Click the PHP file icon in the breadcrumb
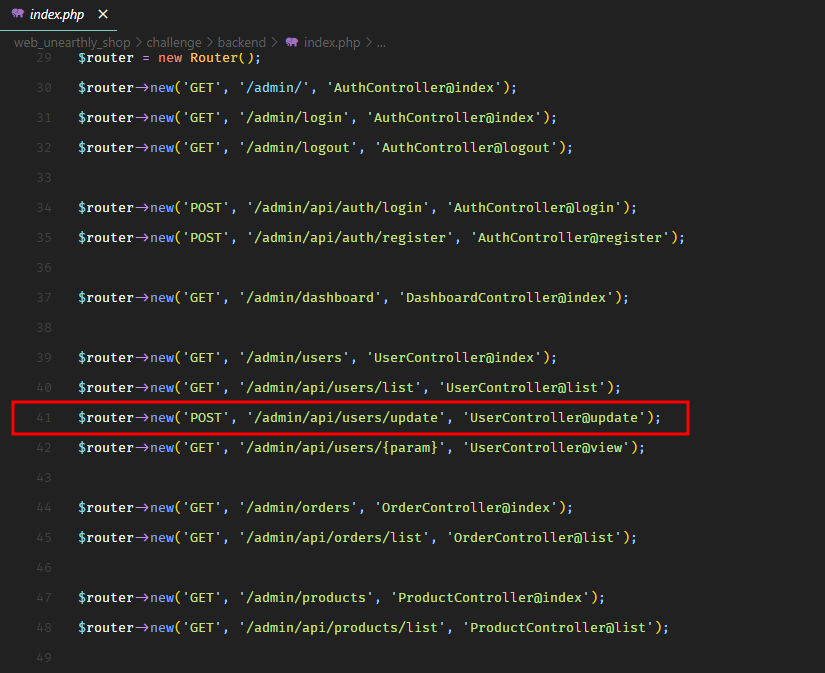The width and height of the screenshot is (825, 673). pos(292,43)
